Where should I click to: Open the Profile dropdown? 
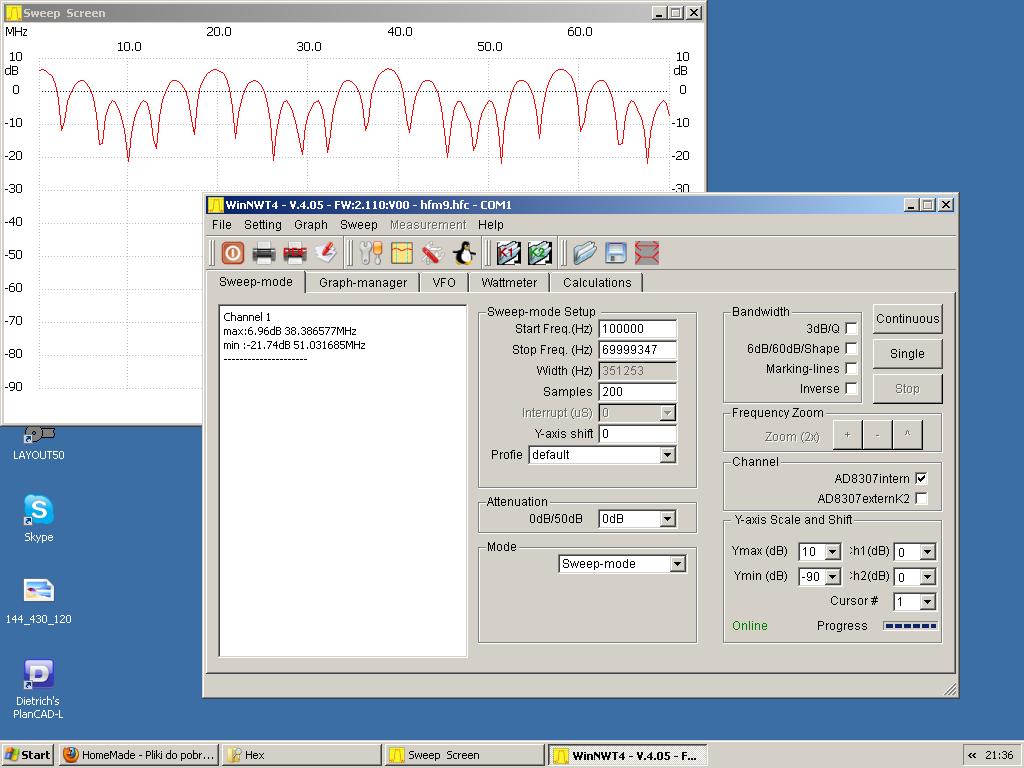pos(667,455)
